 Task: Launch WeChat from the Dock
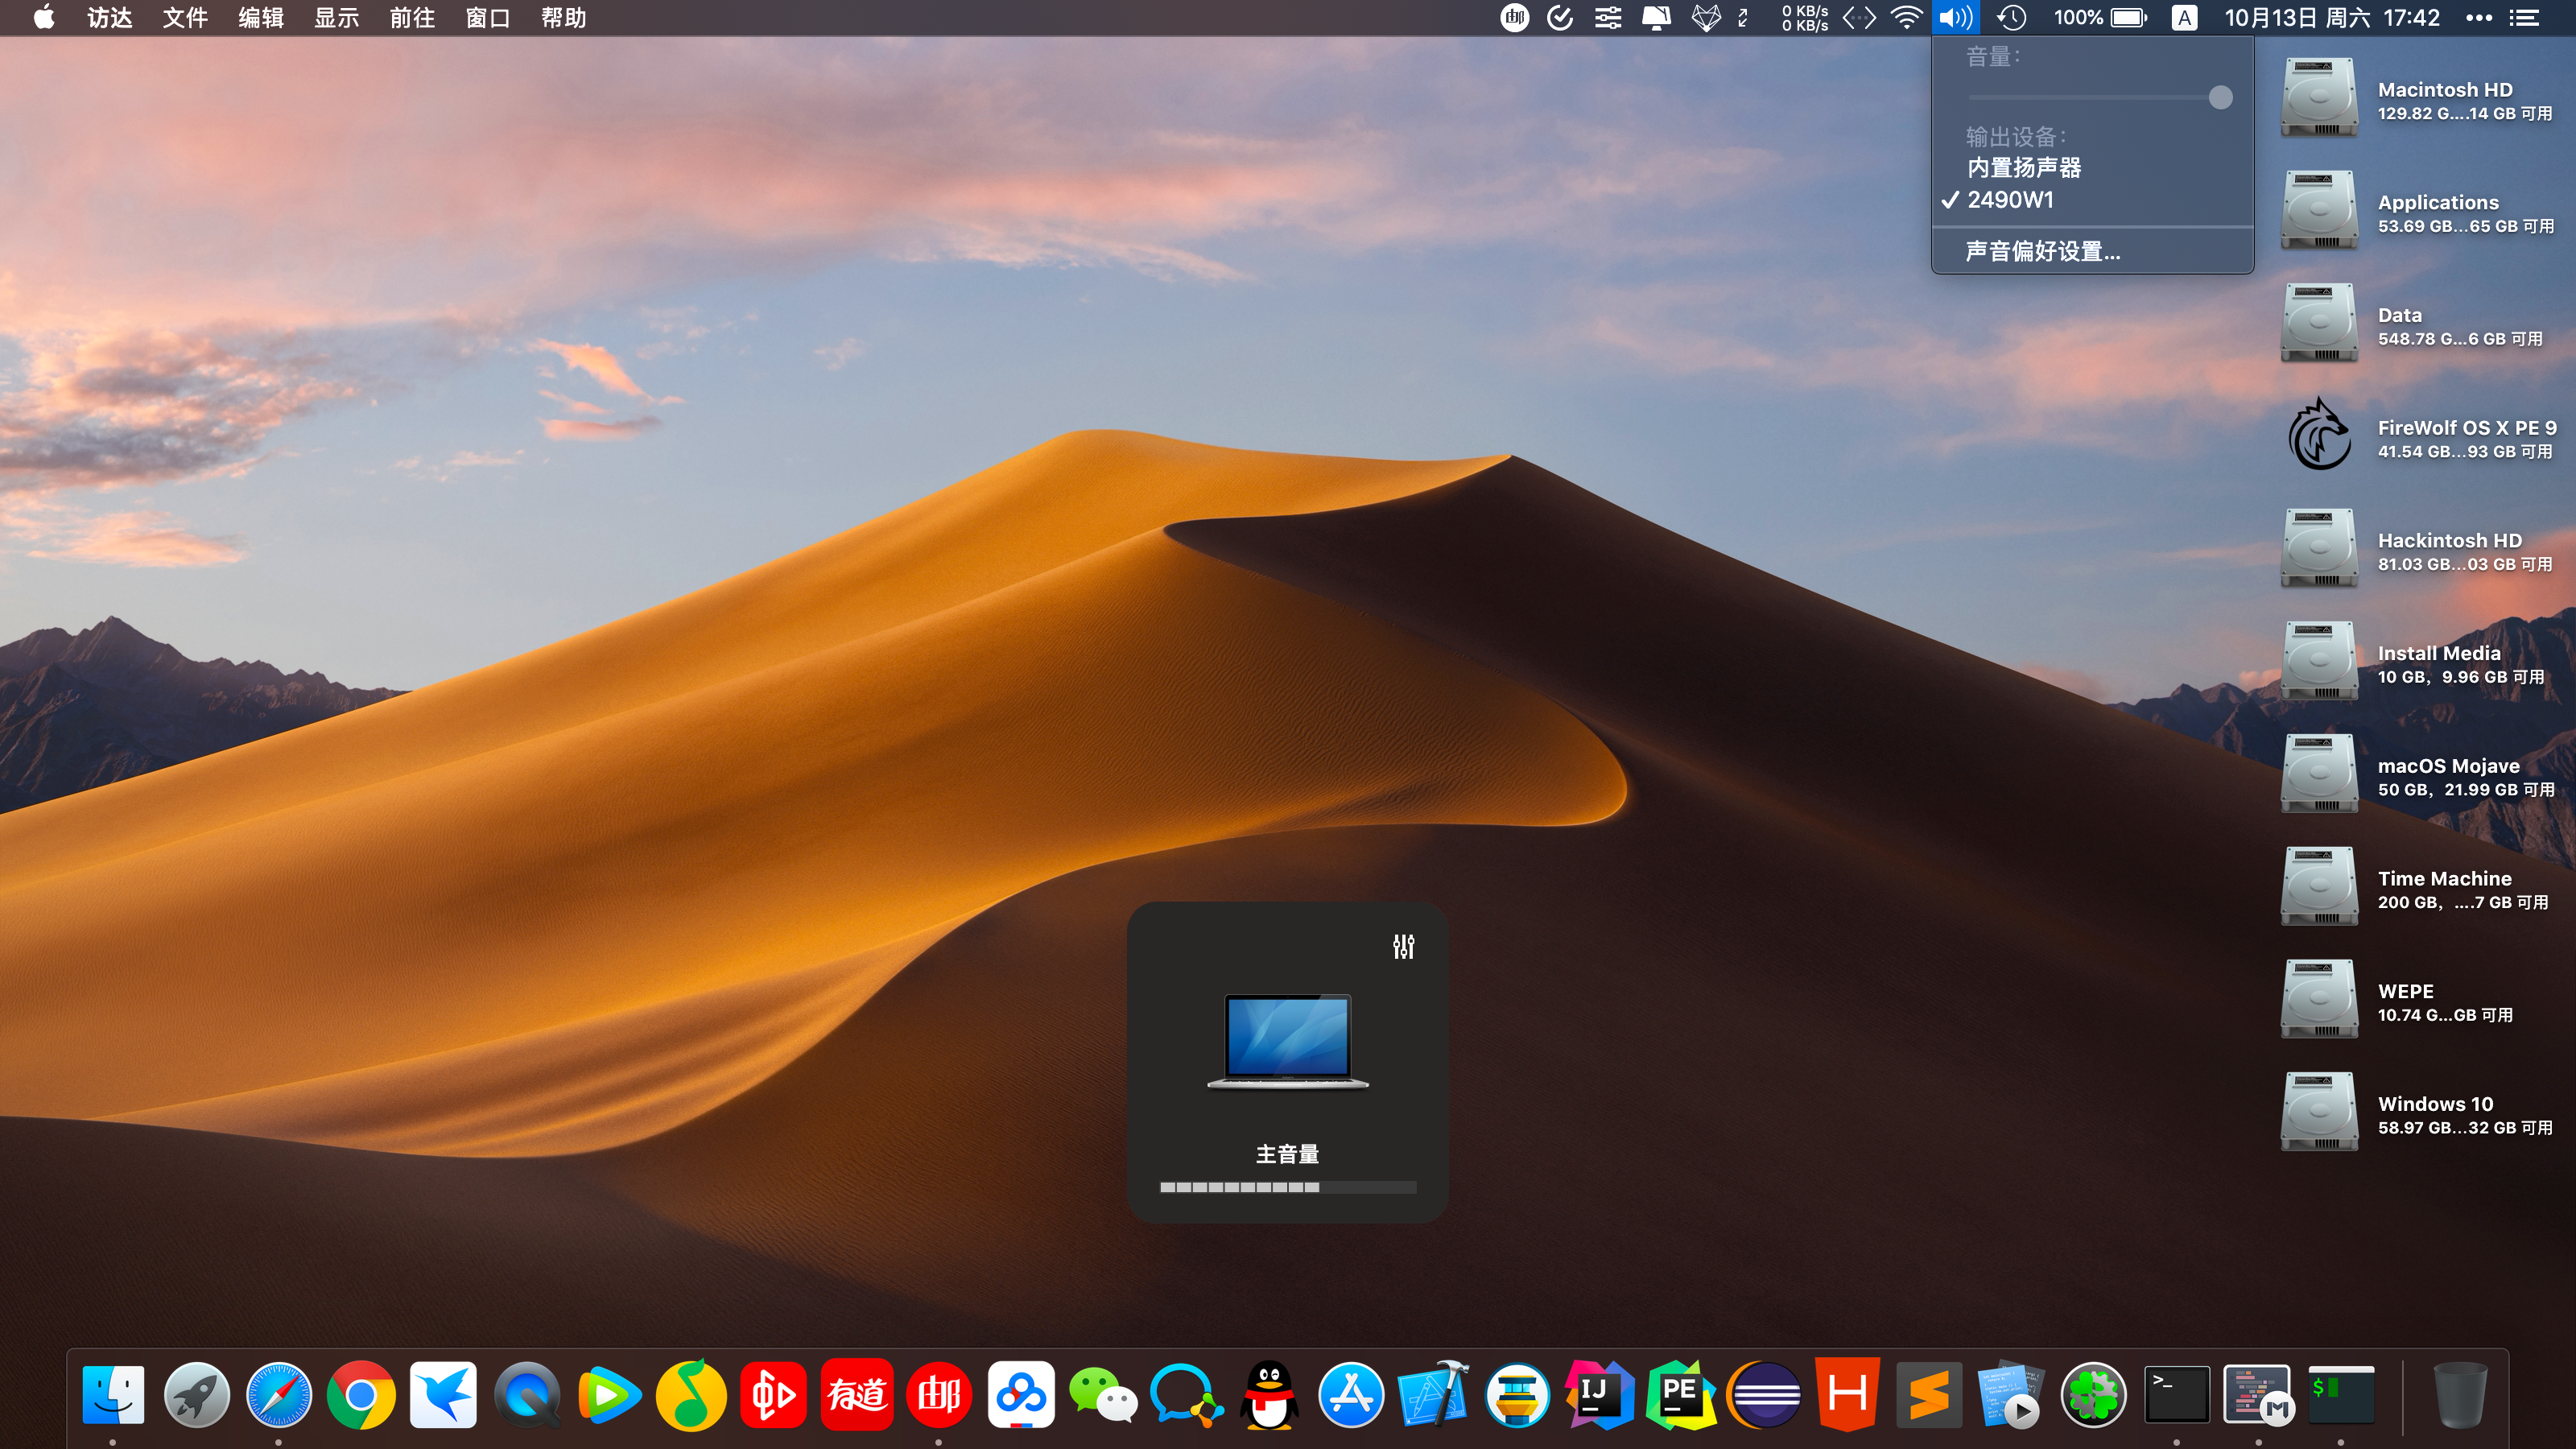1103,1394
